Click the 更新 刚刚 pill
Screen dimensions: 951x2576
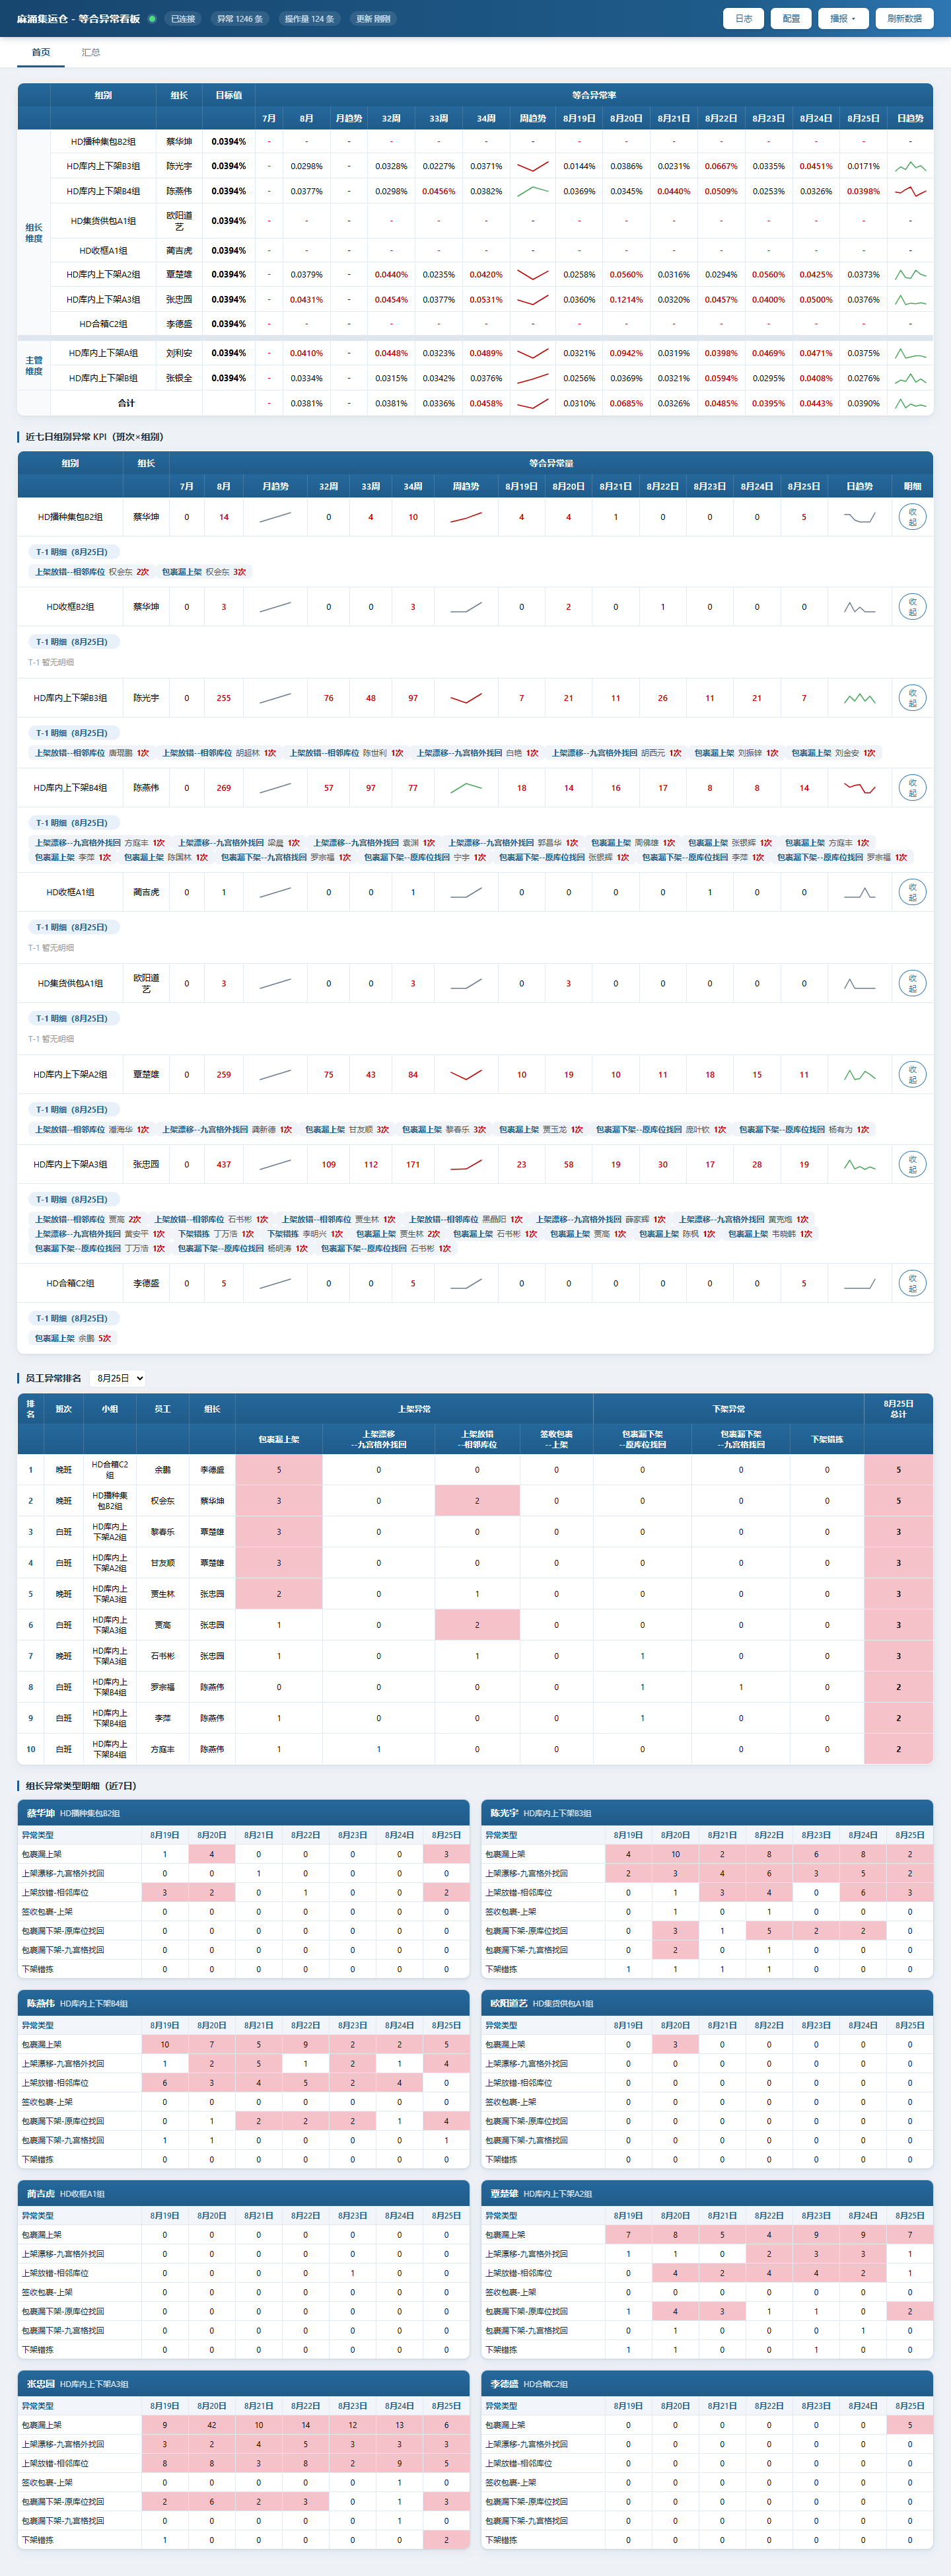(x=373, y=18)
